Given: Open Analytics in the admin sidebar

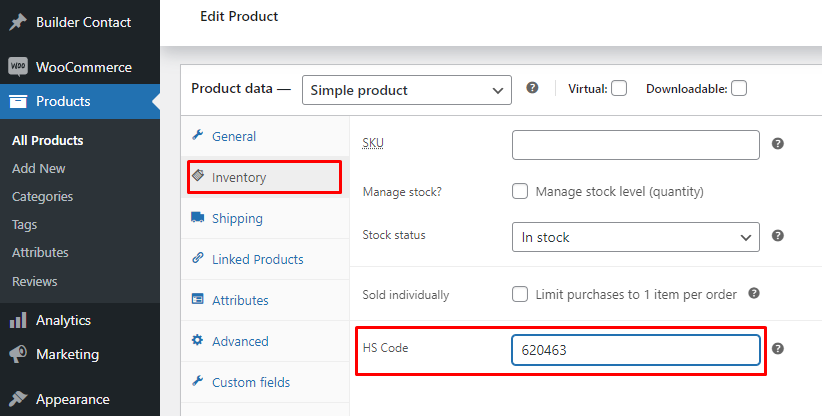Looking at the screenshot, I should [63, 320].
